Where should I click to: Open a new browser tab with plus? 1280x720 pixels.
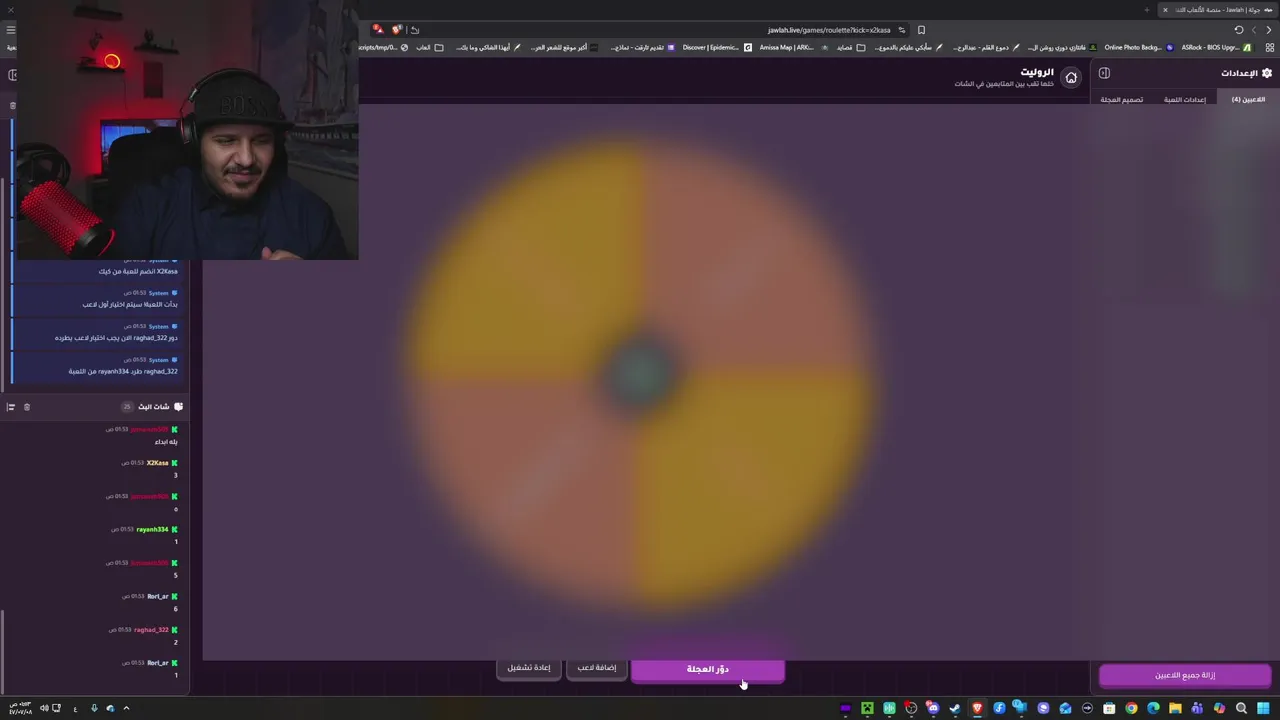tap(1146, 10)
